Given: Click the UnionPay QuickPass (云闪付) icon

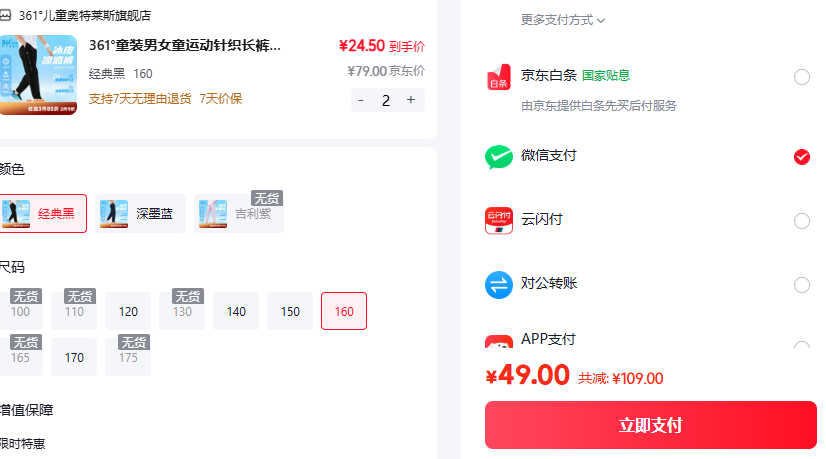Looking at the screenshot, I should (x=498, y=220).
